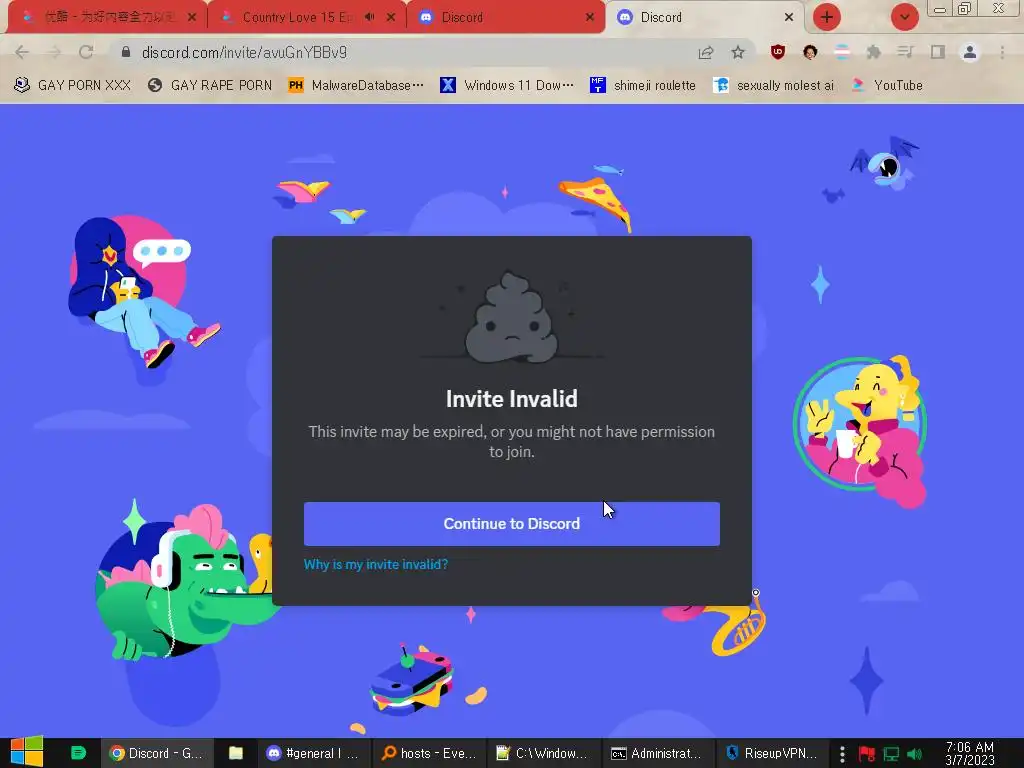Switch to the Administrat... command prompt

click(656, 753)
